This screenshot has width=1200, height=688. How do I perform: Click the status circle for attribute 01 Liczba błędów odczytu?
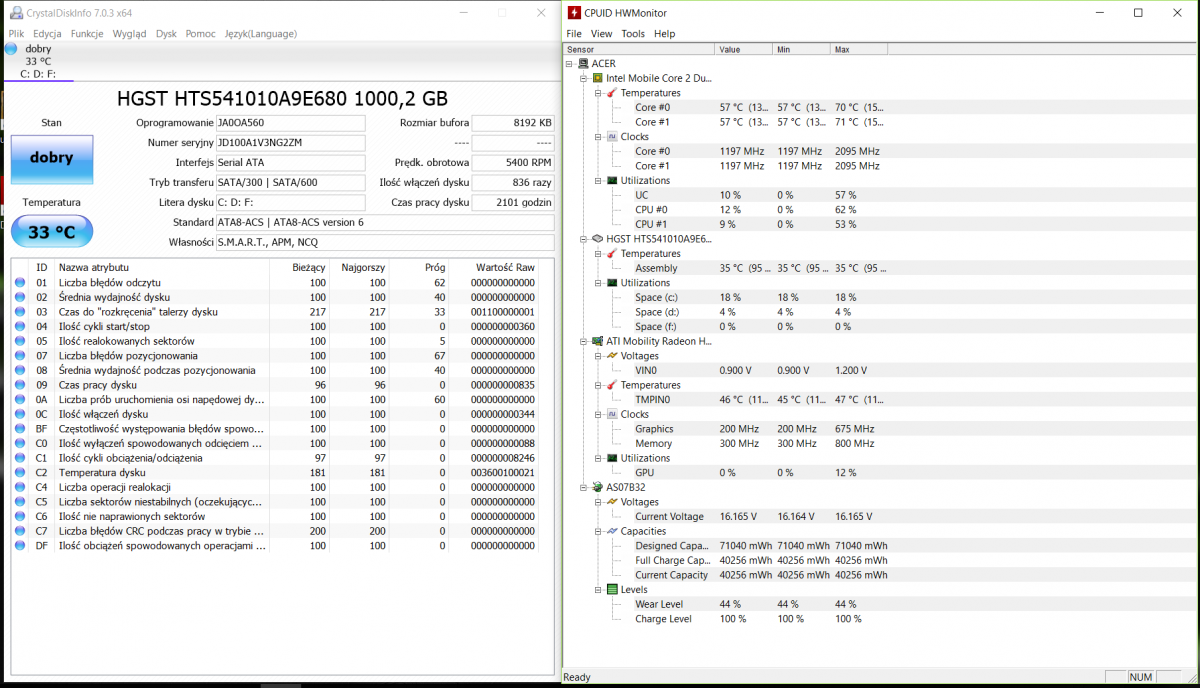pyautogui.click(x=20, y=283)
